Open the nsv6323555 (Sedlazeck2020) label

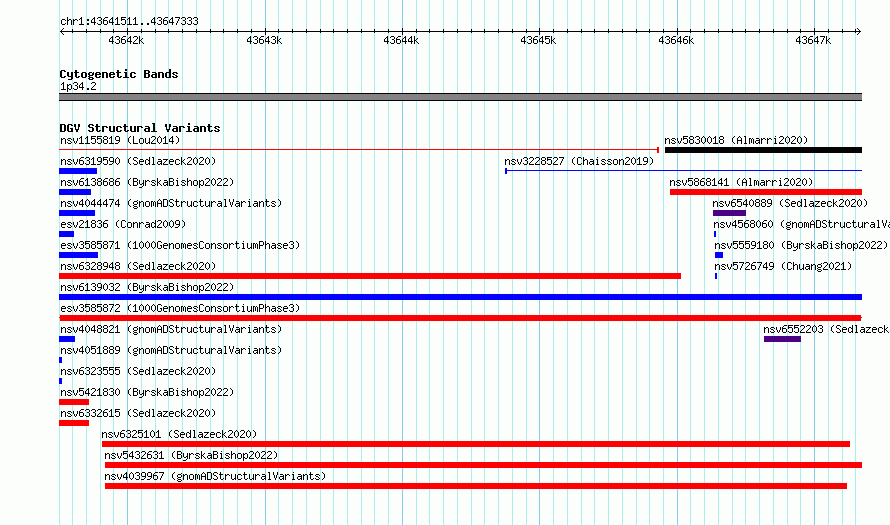(138, 371)
